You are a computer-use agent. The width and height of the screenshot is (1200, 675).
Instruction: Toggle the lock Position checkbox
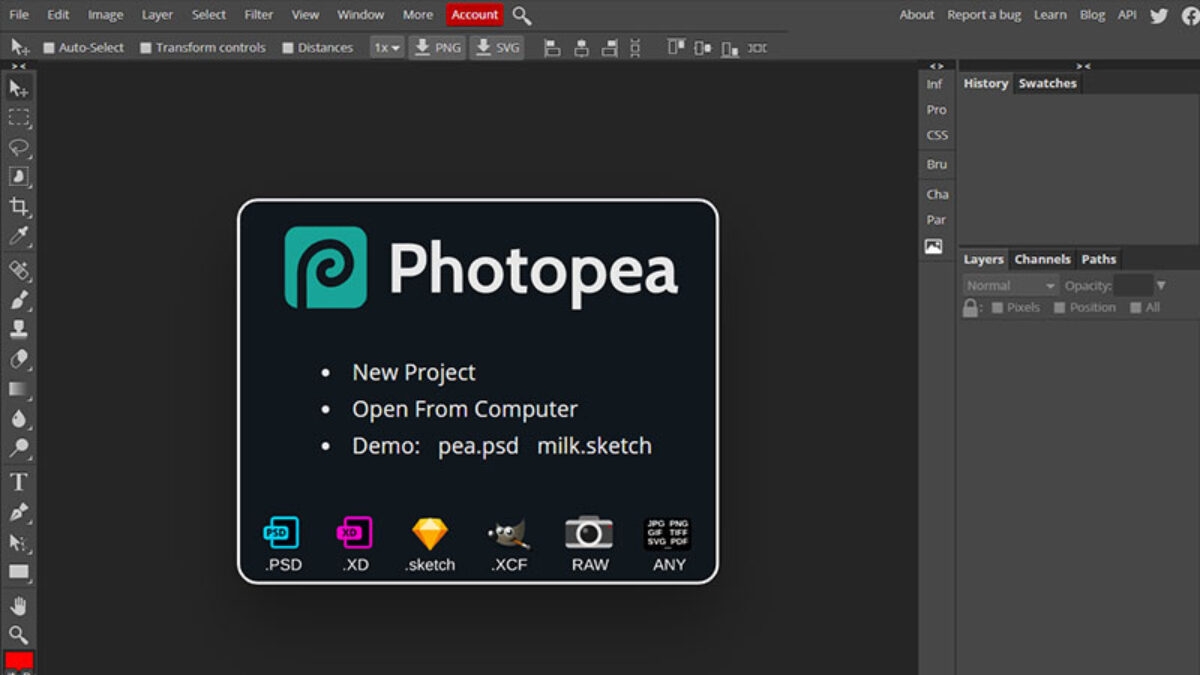(x=1060, y=308)
